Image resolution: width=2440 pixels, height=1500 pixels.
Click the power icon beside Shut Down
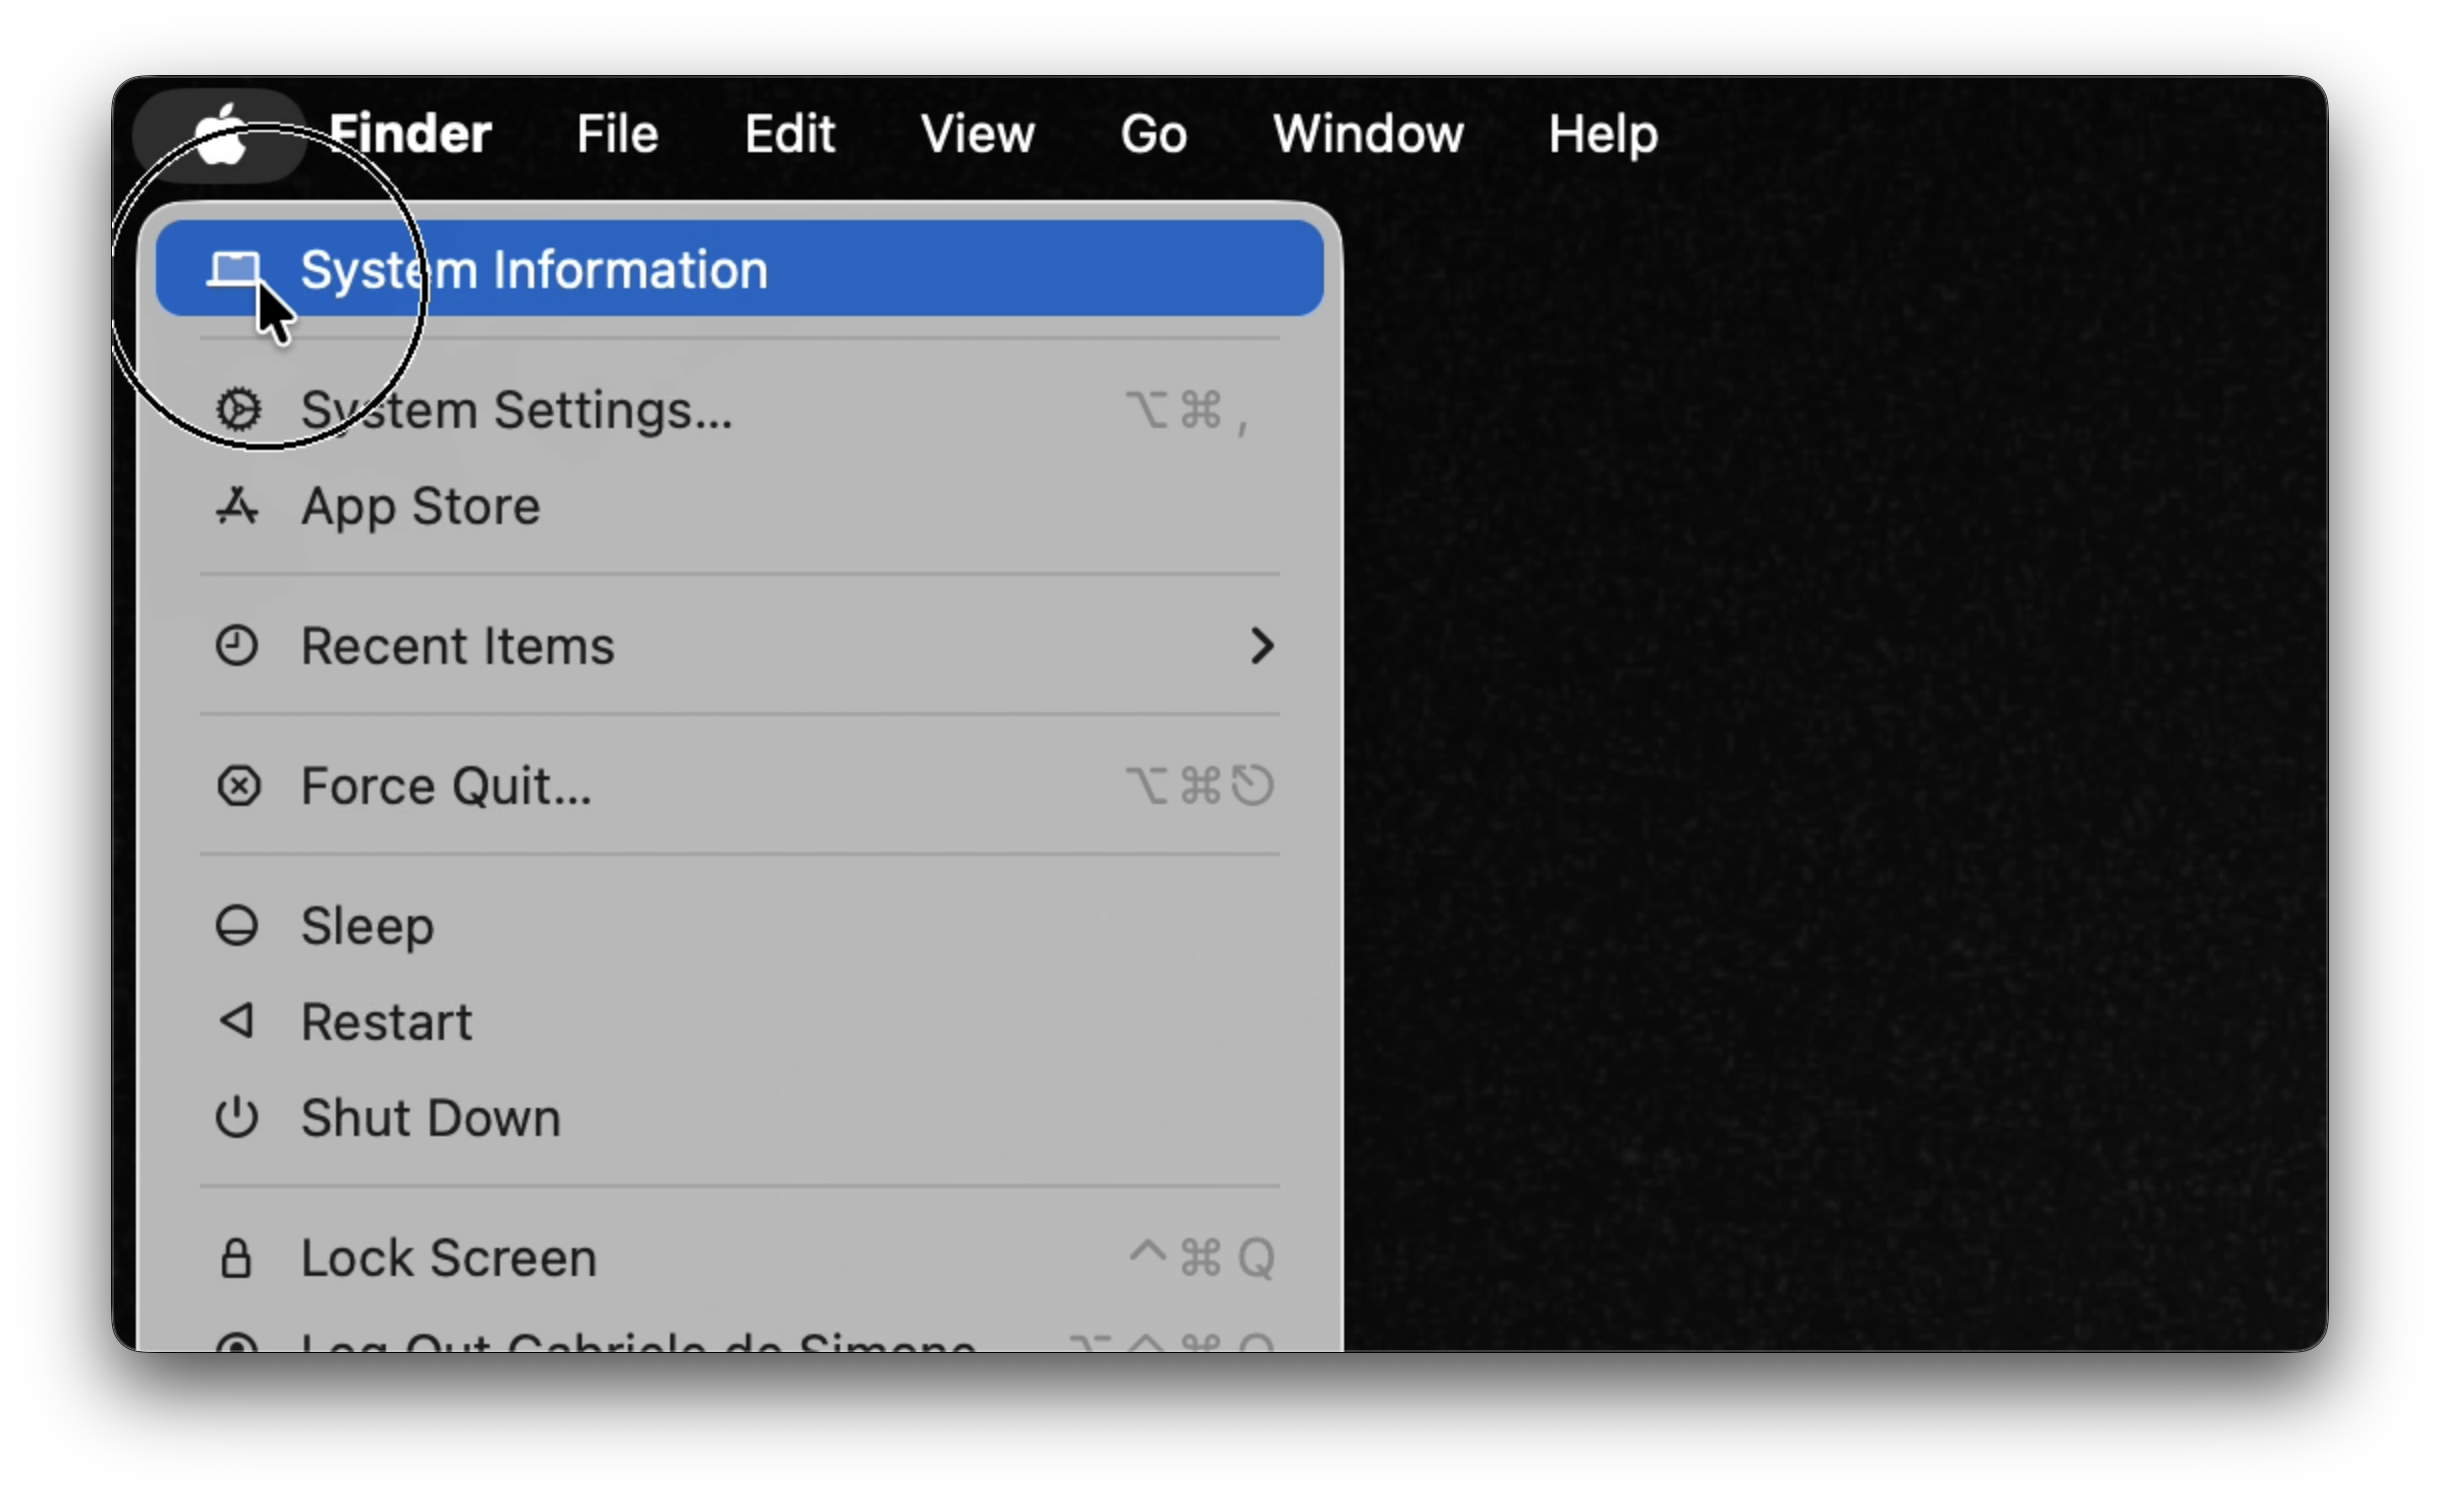point(237,1117)
